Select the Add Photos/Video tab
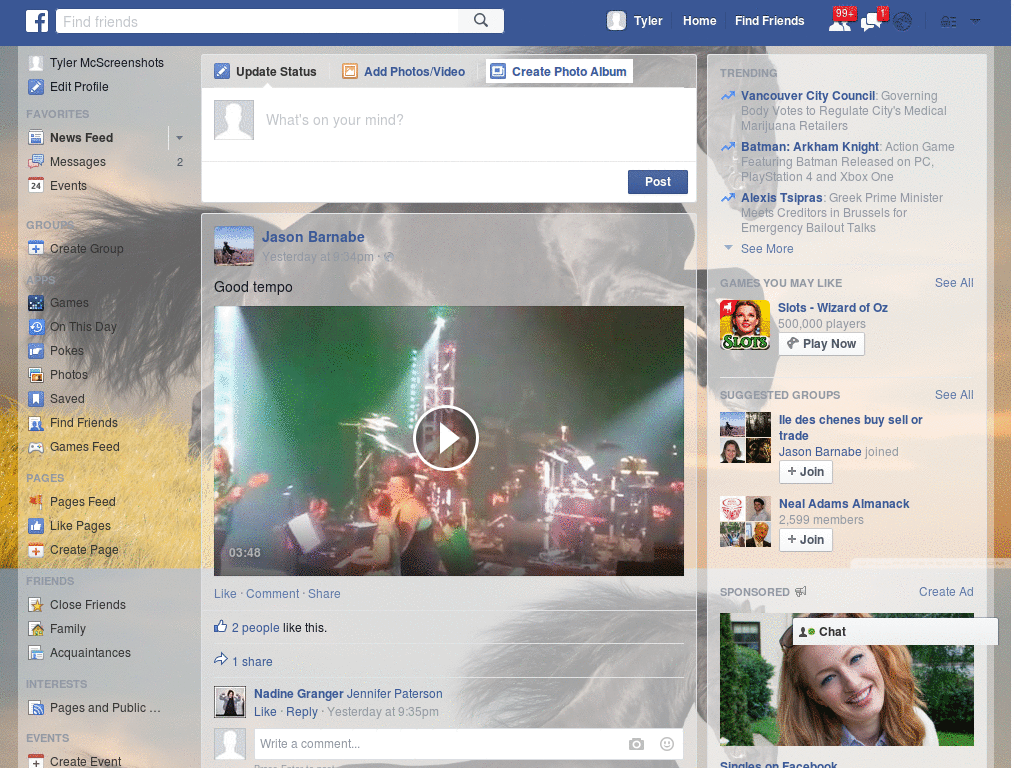This screenshot has height=768, width=1024. click(x=404, y=72)
